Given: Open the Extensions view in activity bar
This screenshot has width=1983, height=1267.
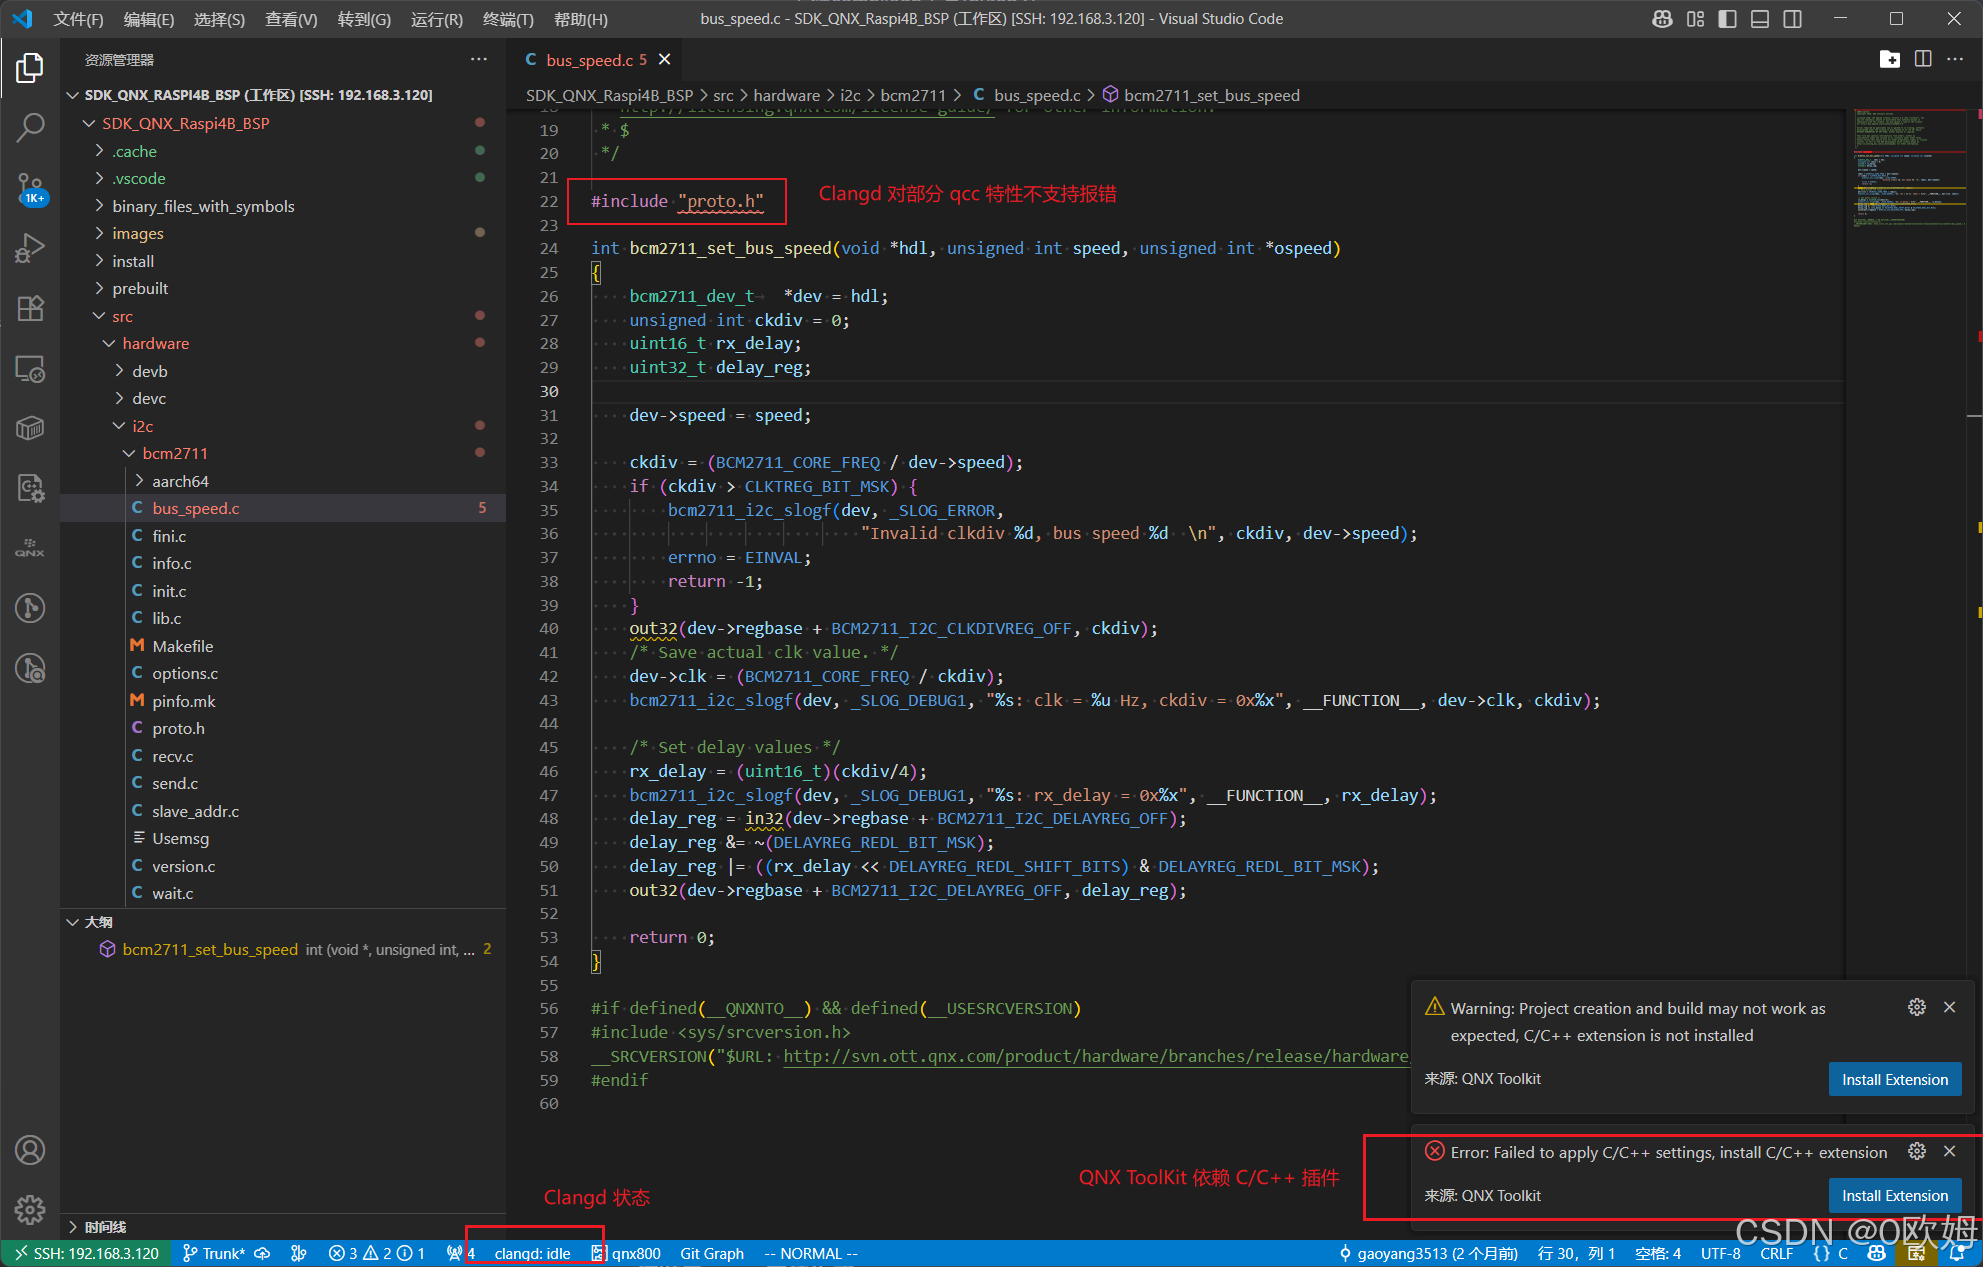Looking at the screenshot, I should point(30,308).
